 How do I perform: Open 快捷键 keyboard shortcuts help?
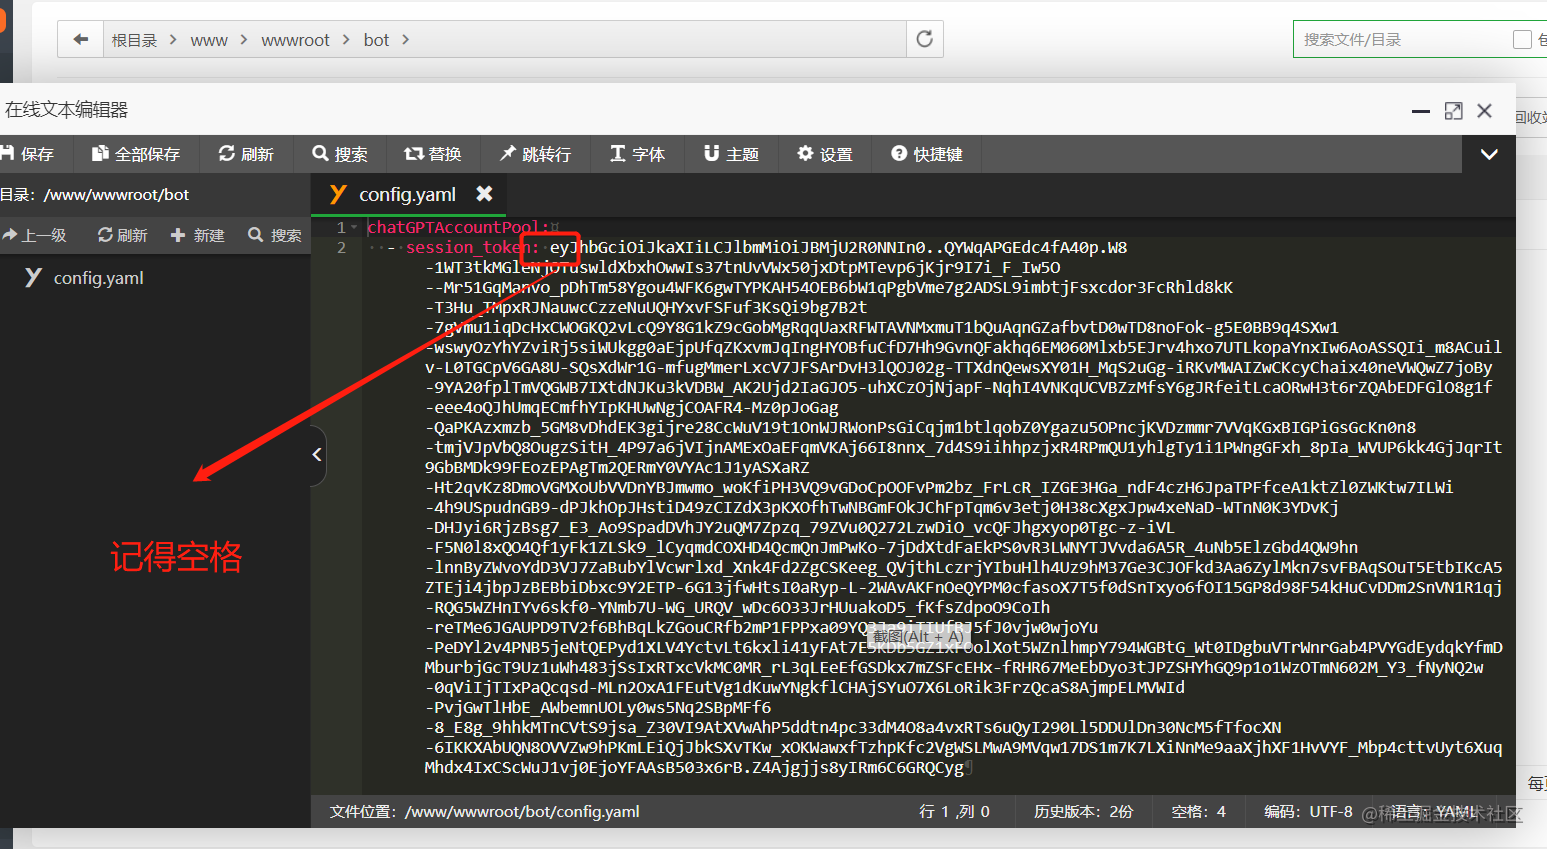click(x=925, y=154)
